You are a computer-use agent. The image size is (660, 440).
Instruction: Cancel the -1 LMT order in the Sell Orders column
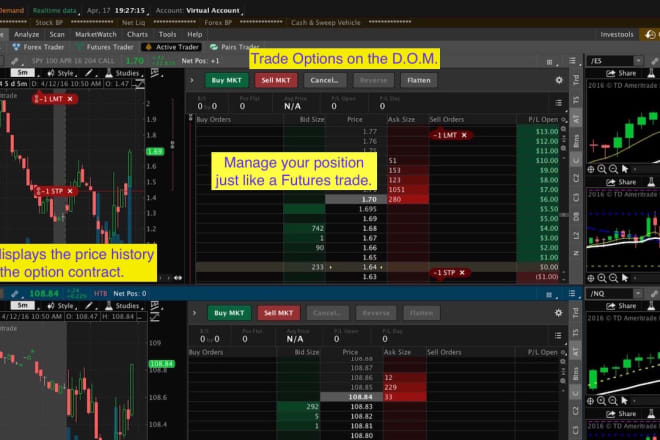click(464, 135)
